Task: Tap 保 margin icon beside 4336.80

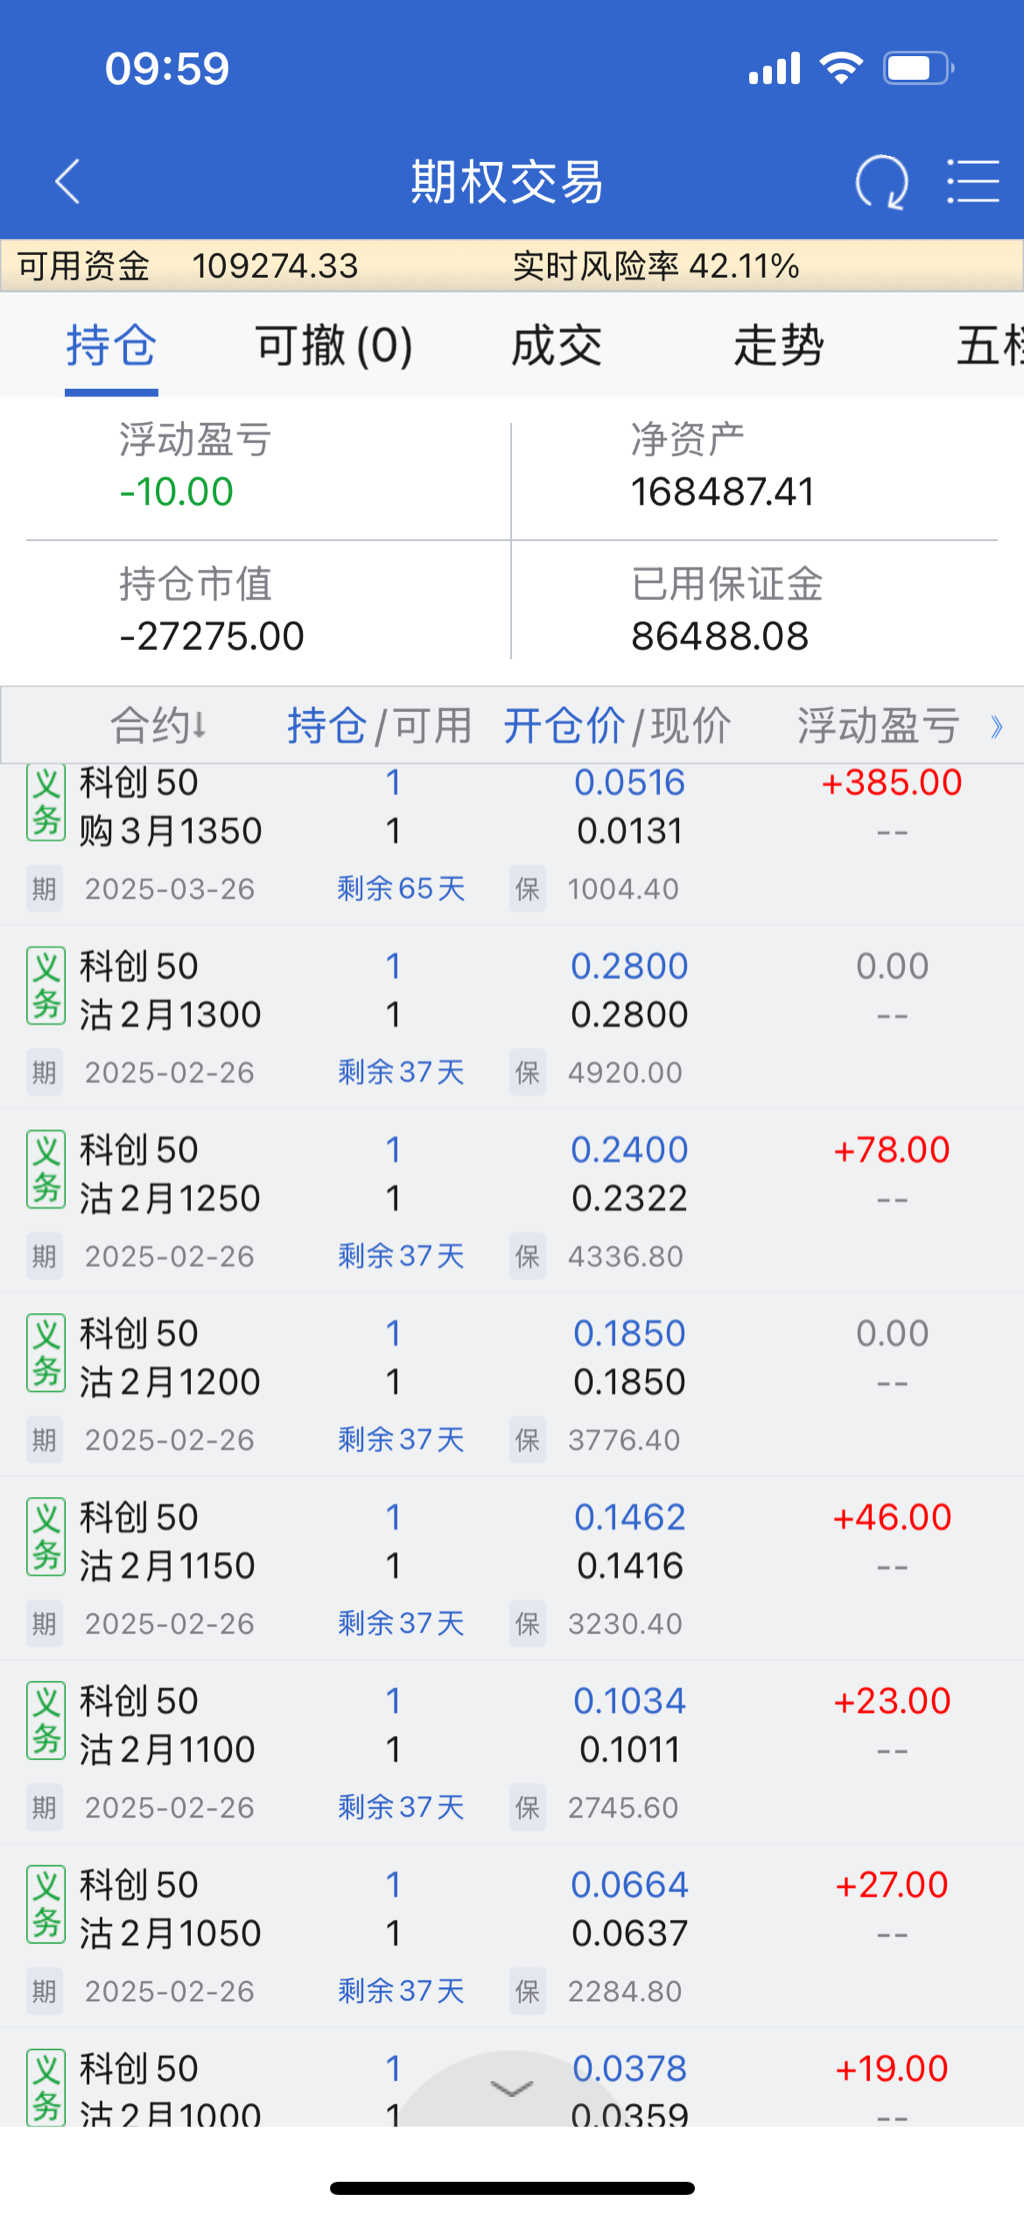Action: point(527,1256)
